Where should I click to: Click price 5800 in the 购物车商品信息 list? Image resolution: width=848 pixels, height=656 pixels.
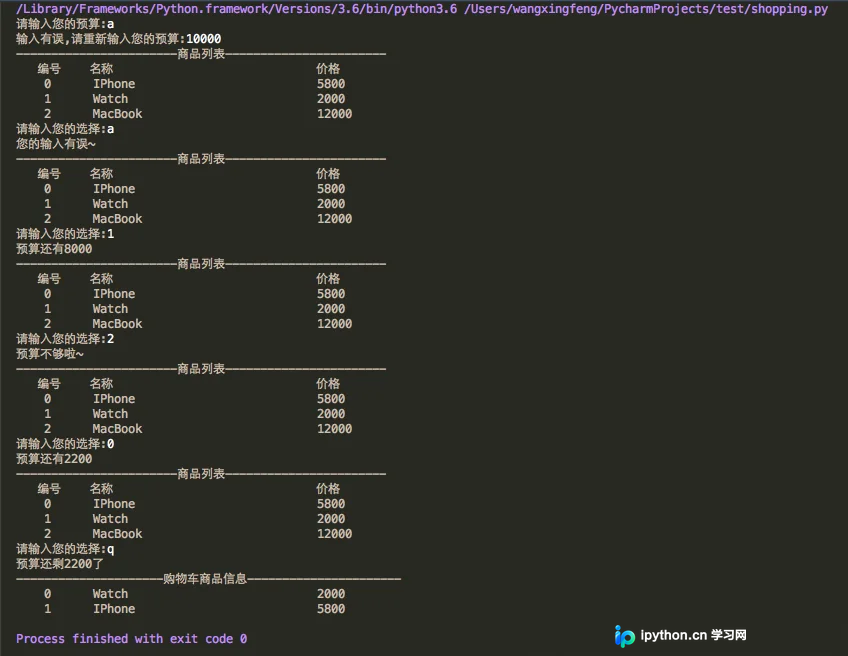click(331, 609)
